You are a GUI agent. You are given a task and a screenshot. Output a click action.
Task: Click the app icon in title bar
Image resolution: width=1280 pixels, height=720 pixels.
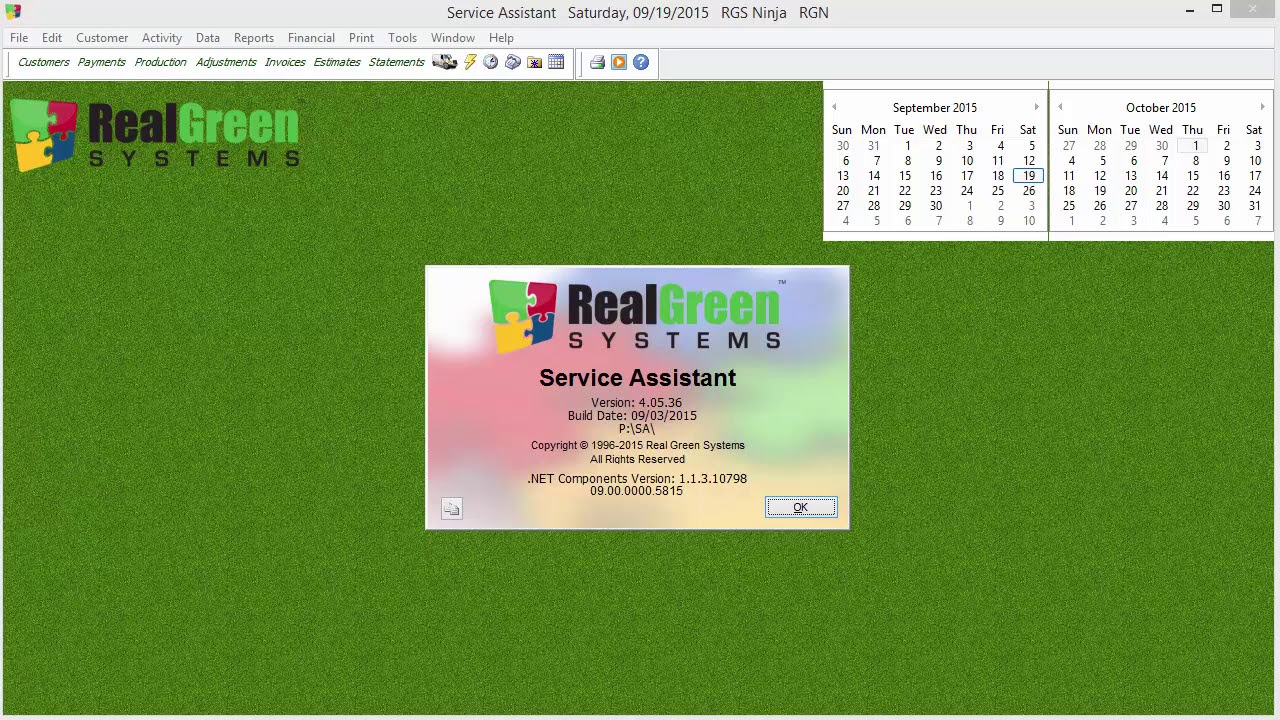(x=13, y=12)
